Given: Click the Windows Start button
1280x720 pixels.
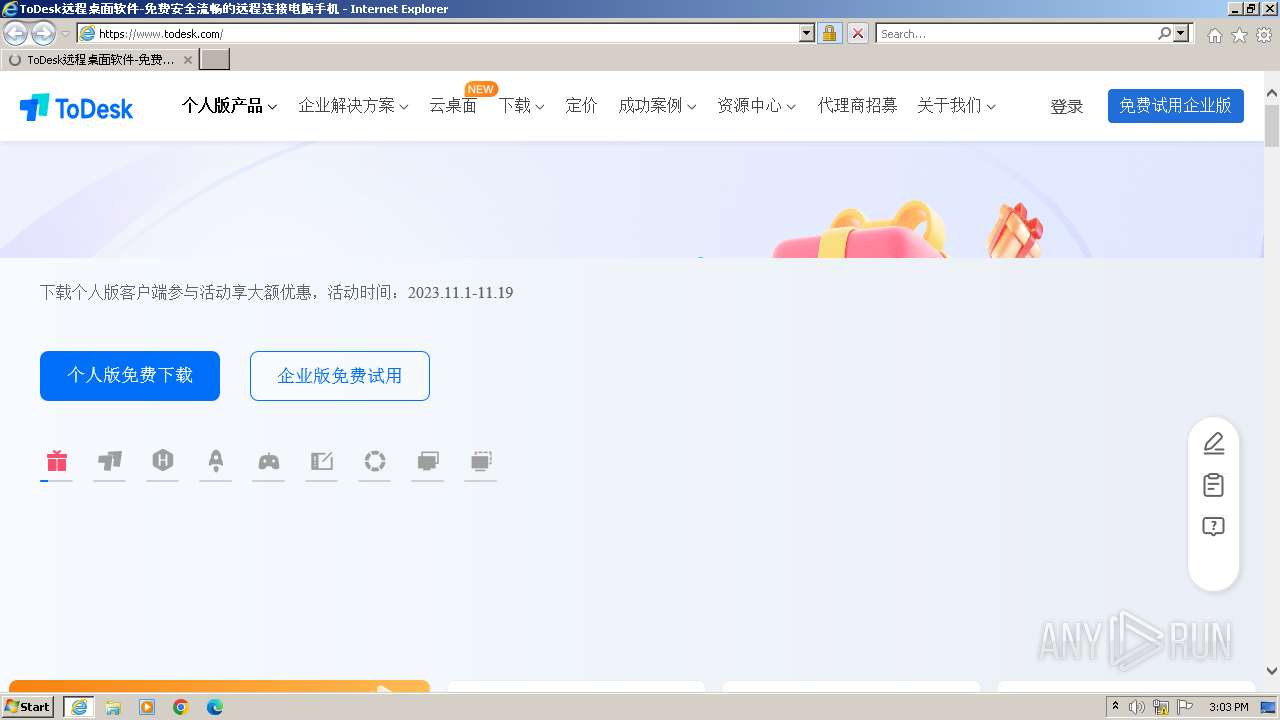Looking at the screenshot, I should tap(28, 707).
